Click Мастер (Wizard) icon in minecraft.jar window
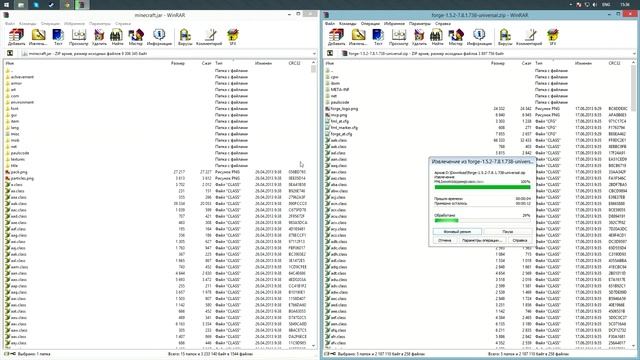Image resolution: width=640 pixels, height=360 pixels. pos(136,37)
